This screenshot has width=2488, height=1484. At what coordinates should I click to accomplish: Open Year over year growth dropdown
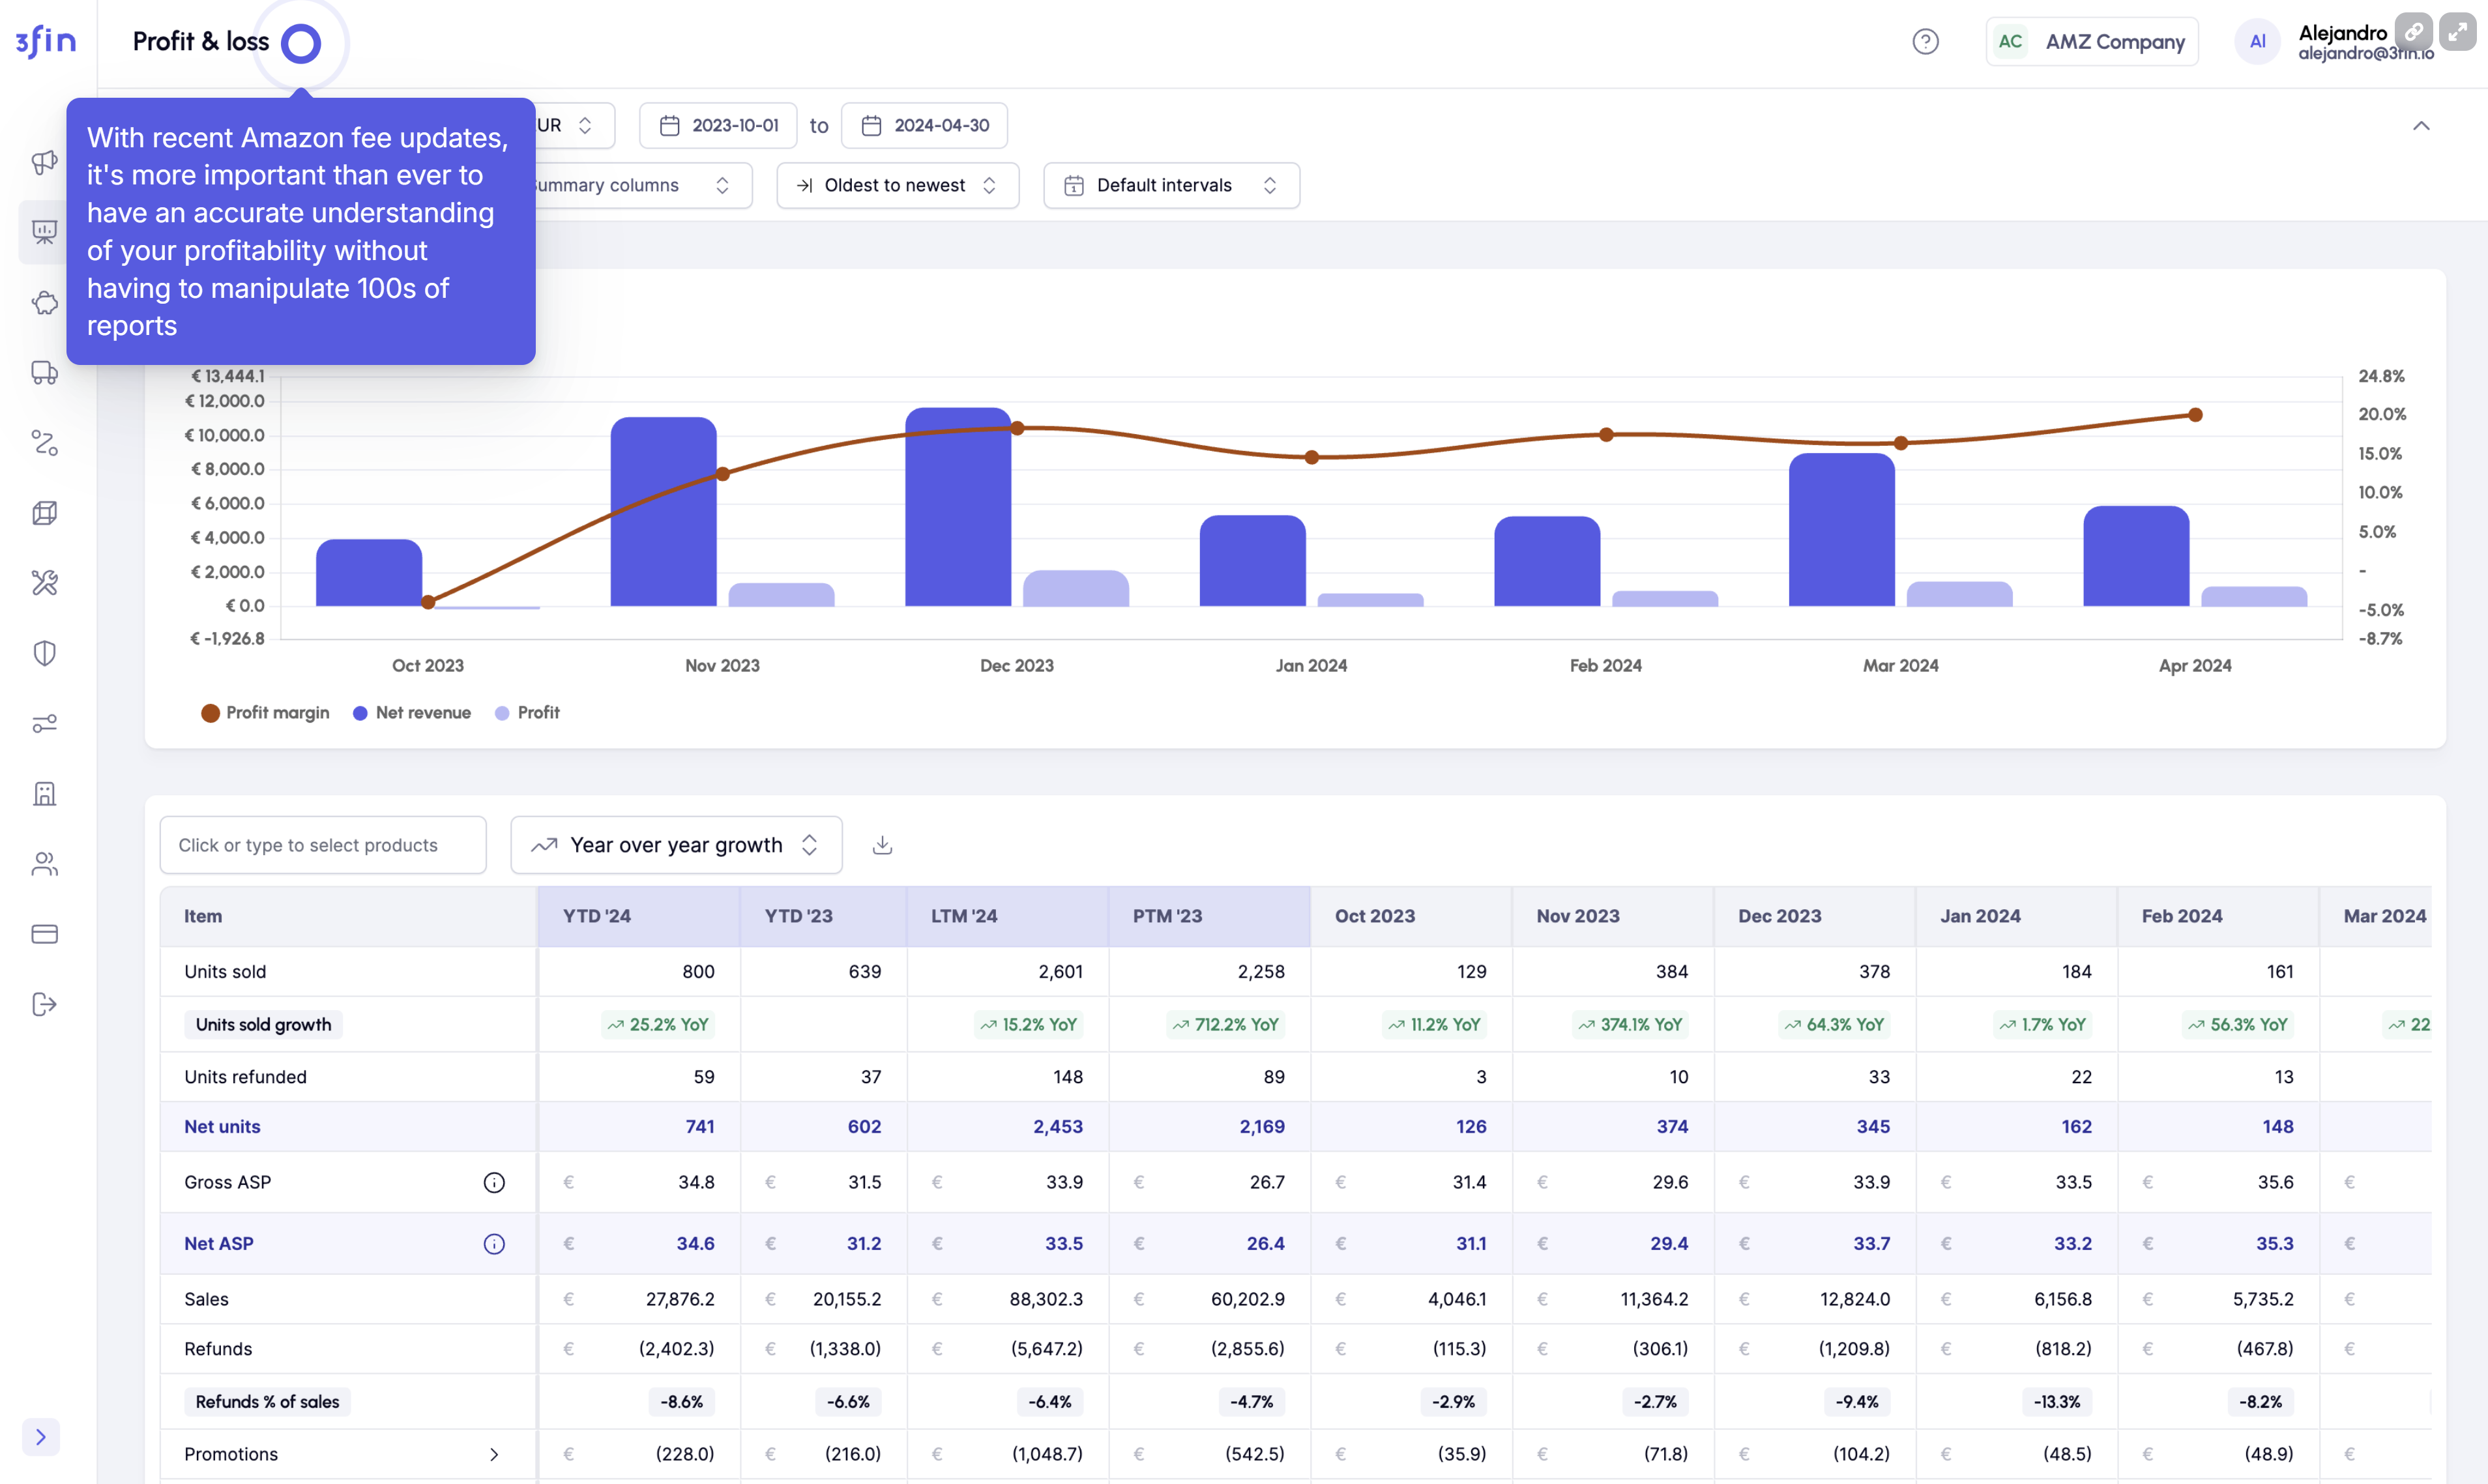point(676,845)
